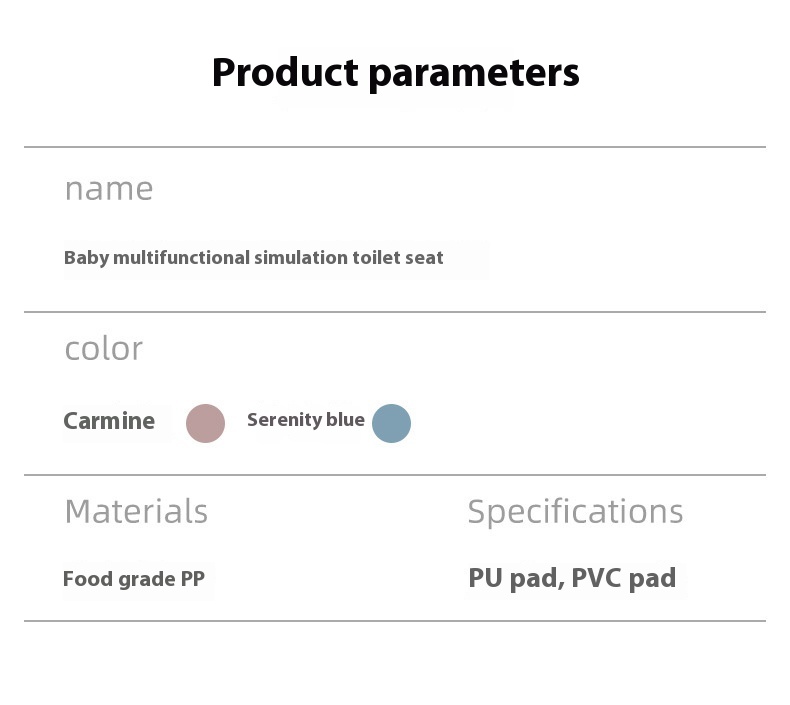Click the divider between name and color
This screenshot has height=705, width=790.
click(x=395, y=312)
